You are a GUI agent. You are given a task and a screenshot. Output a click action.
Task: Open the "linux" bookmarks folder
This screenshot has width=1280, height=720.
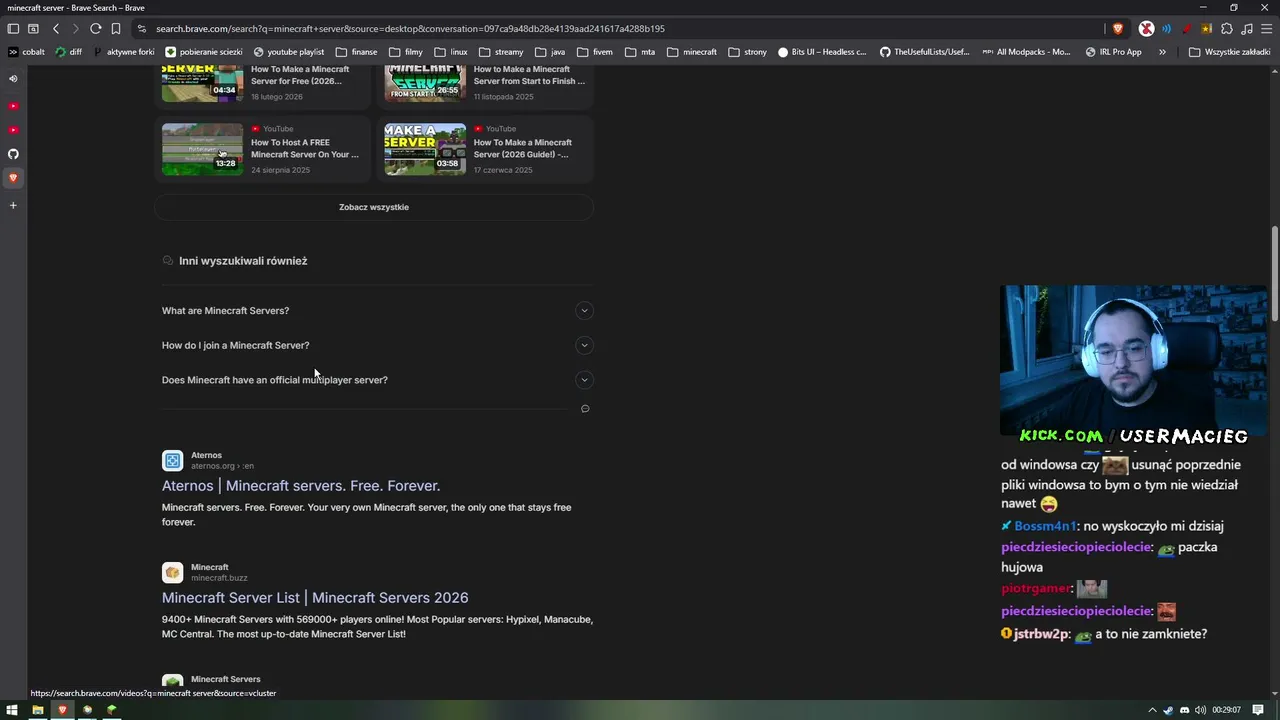click(x=451, y=52)
